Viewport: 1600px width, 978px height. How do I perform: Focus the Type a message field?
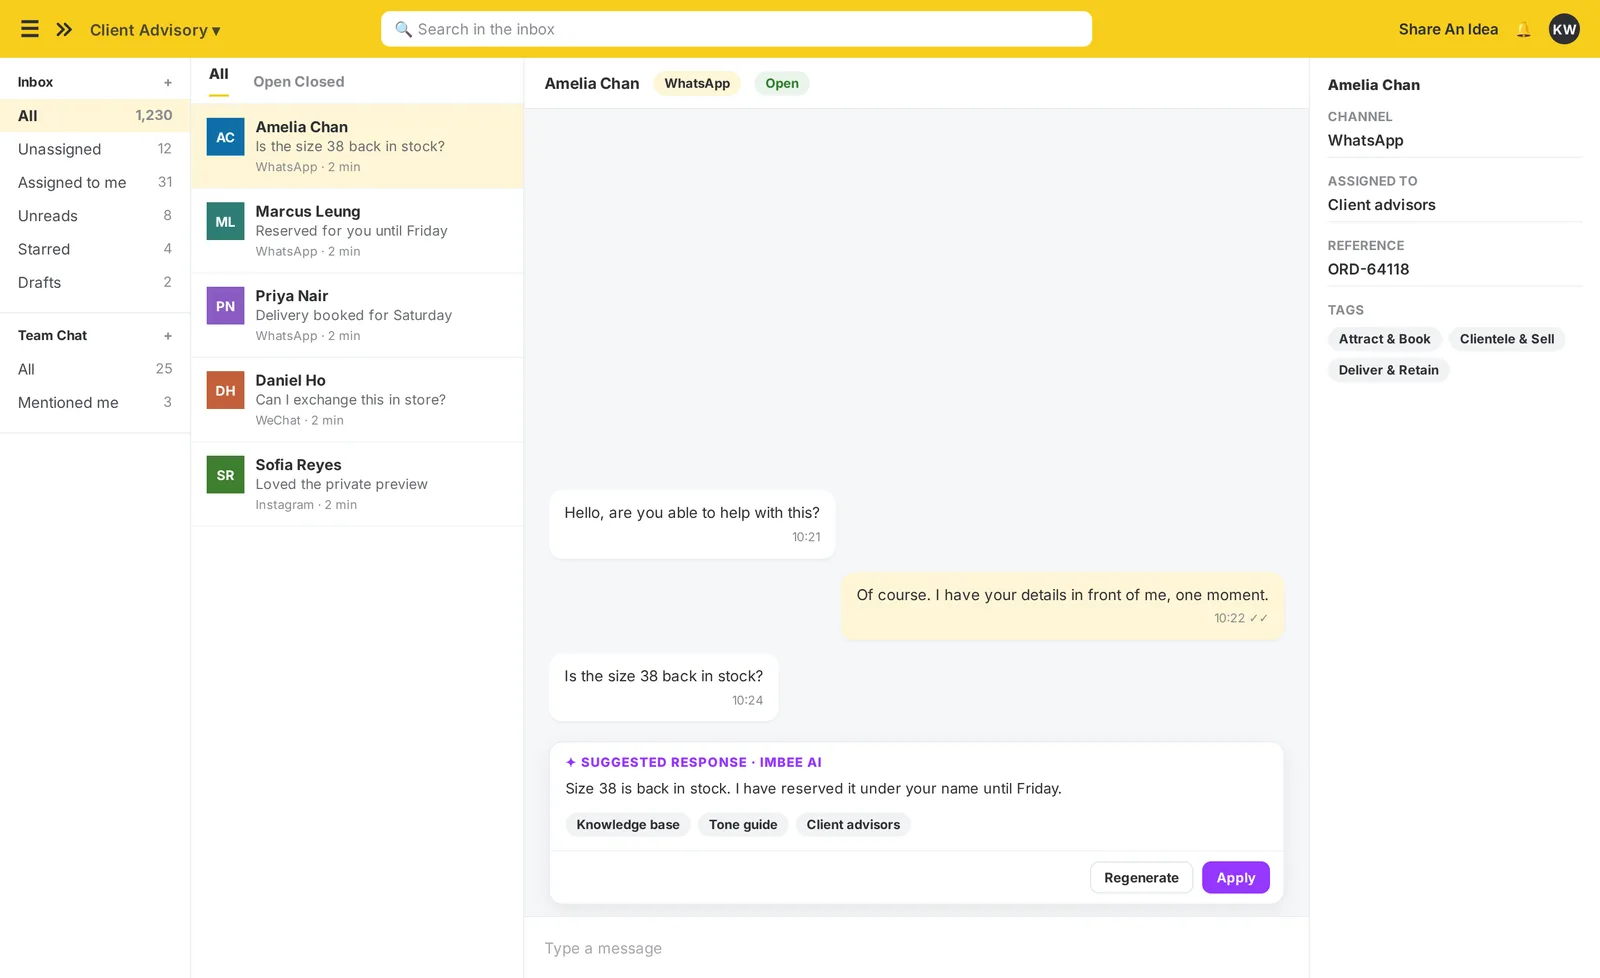[x=916, y=948]
